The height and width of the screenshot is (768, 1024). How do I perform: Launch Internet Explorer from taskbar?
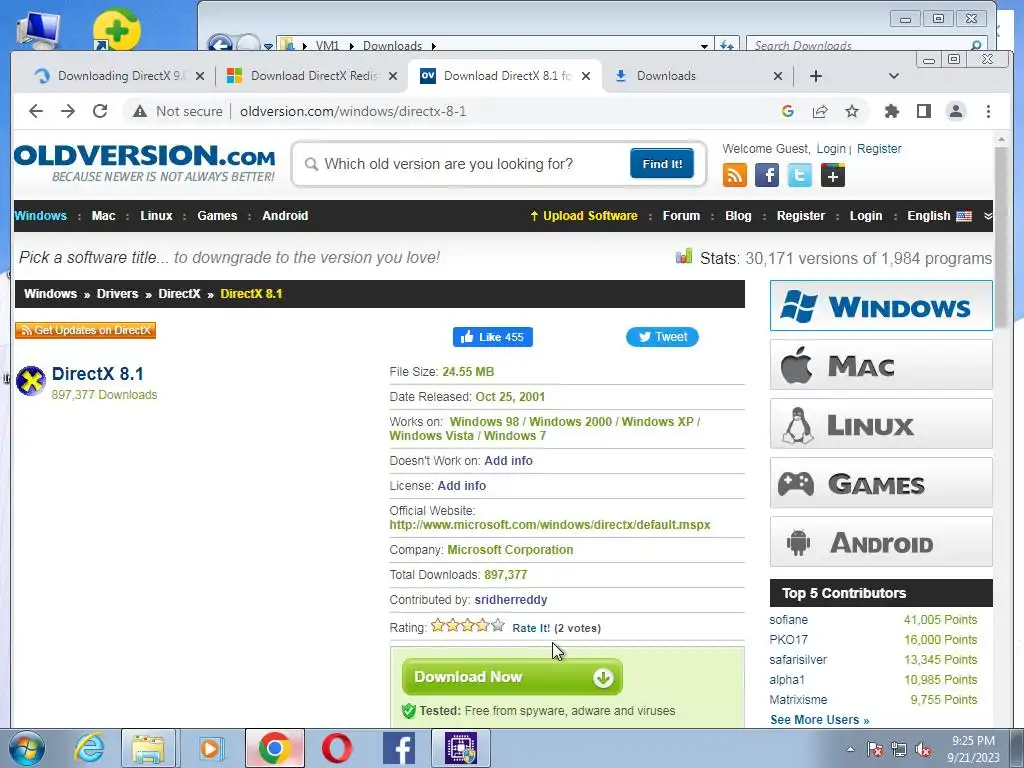[x=89, y=748]
